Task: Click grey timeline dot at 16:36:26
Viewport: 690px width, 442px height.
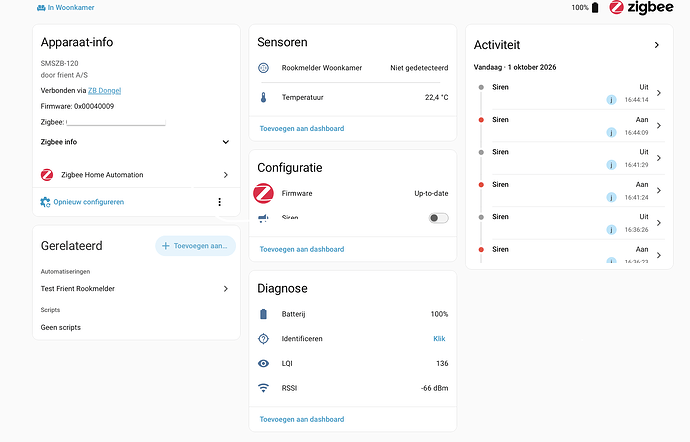Action: [x=481, y=217]
